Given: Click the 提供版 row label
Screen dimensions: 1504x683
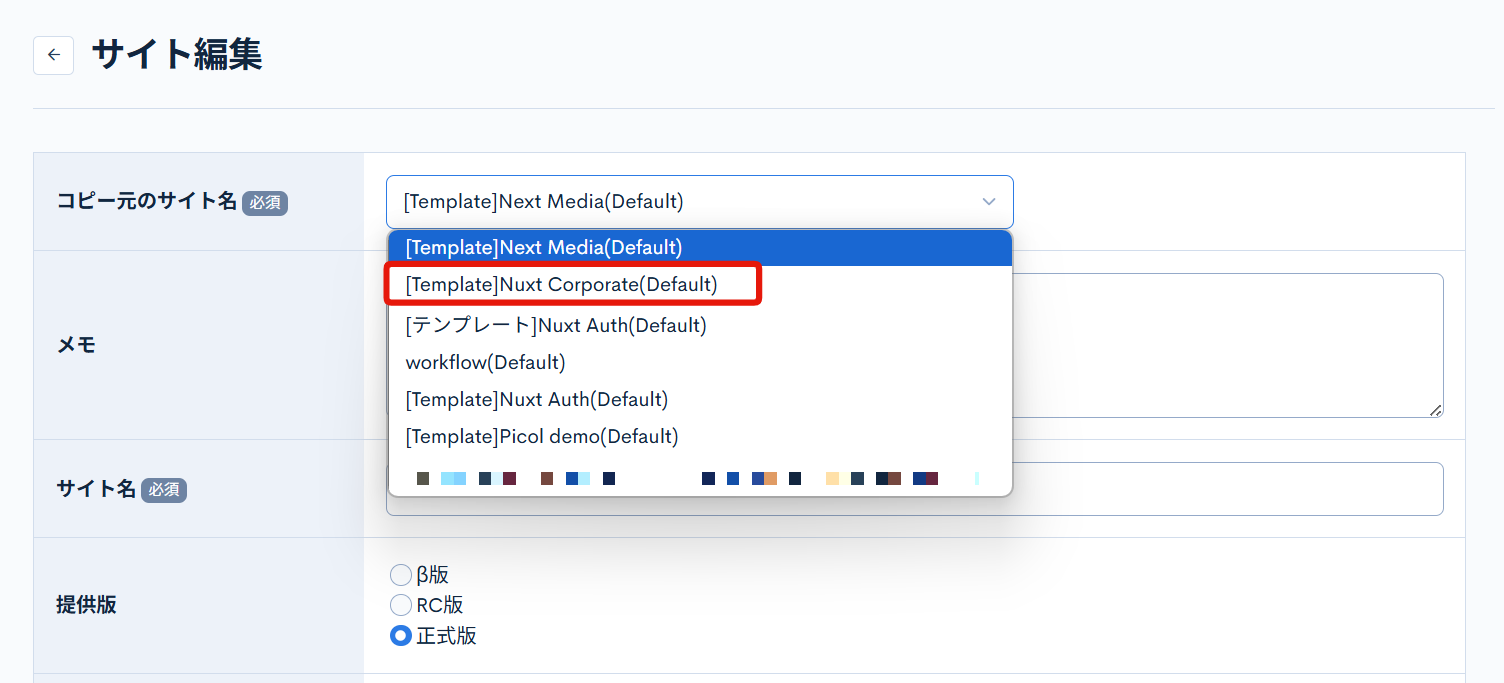Looking at the screenshot, I should click(x=86, y=605).
